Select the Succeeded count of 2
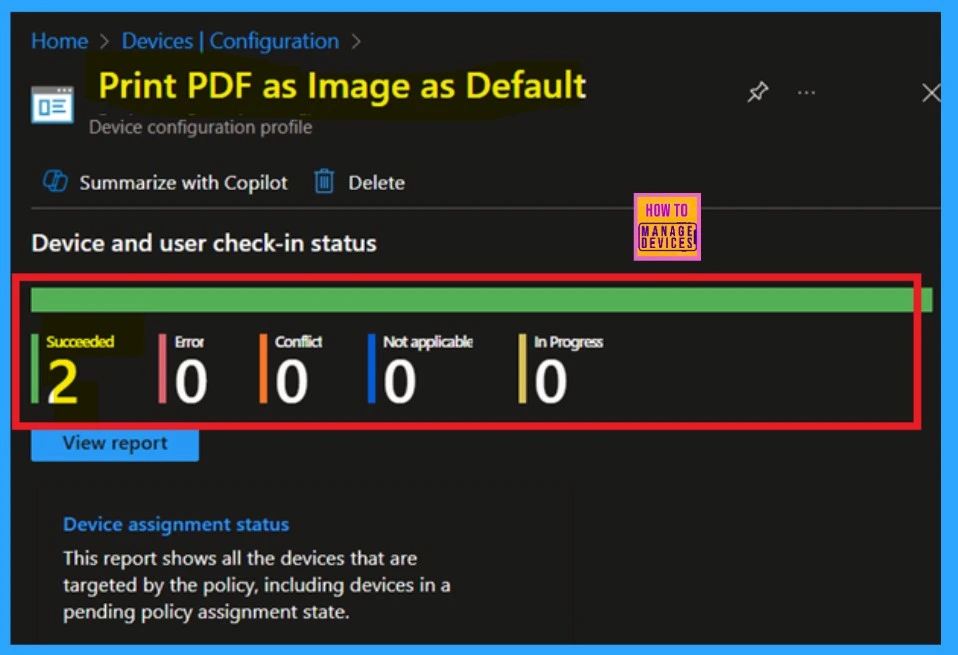The width and height of the screenshot is (958, 655). point(63,381)
